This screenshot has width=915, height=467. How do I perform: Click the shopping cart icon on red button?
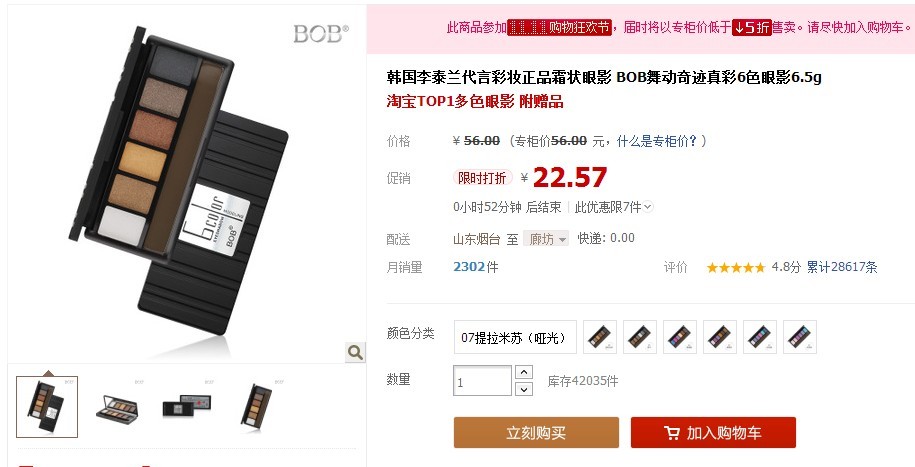[672, 433]
